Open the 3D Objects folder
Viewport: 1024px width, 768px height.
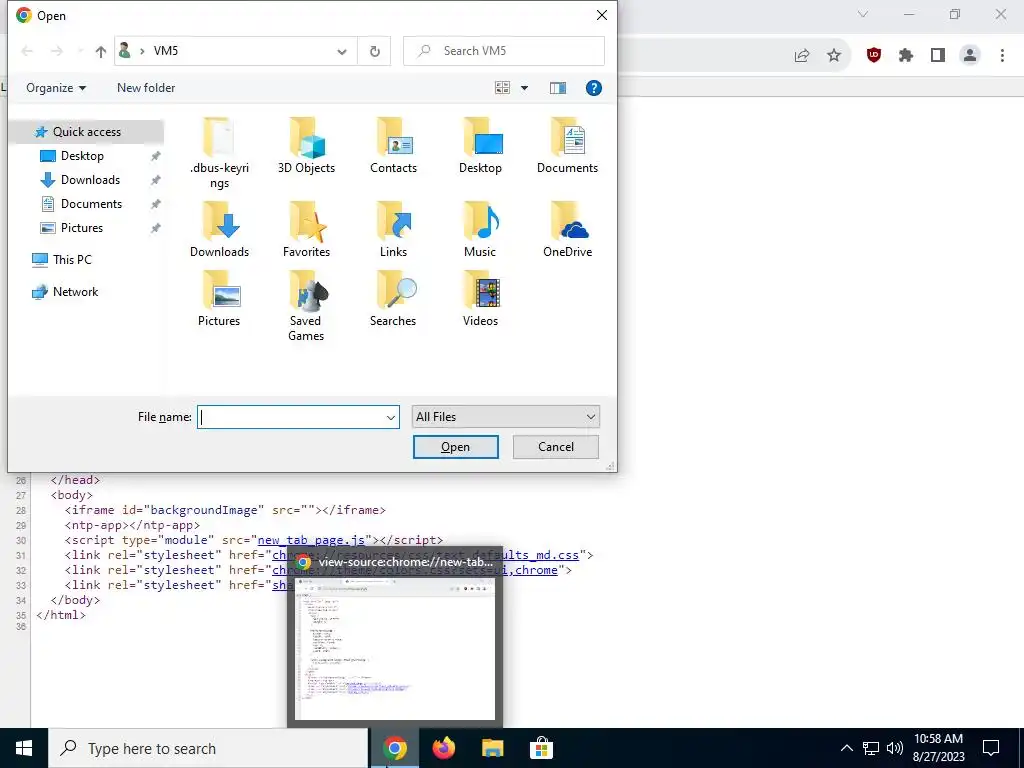(x=306, y=146)
